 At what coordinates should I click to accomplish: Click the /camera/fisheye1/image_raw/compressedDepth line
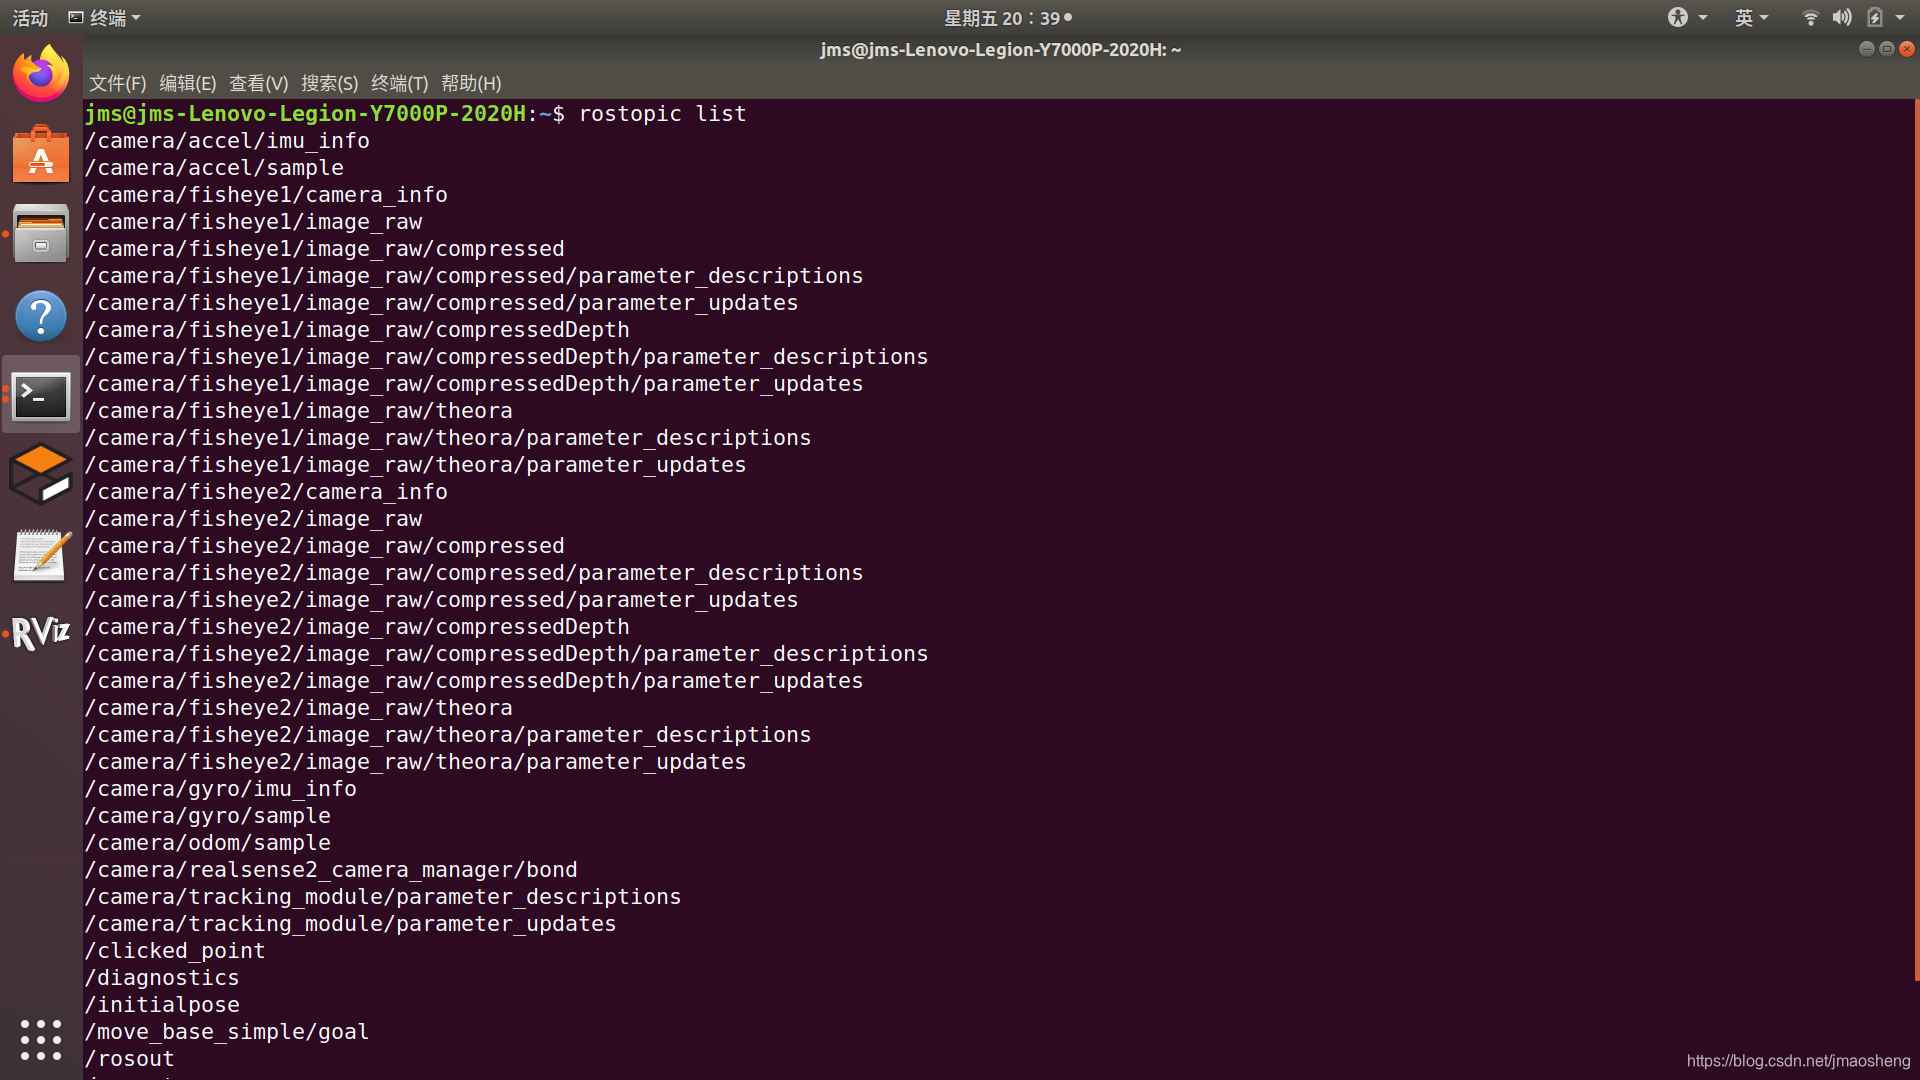pyautogui.click(x=357, y=329)
